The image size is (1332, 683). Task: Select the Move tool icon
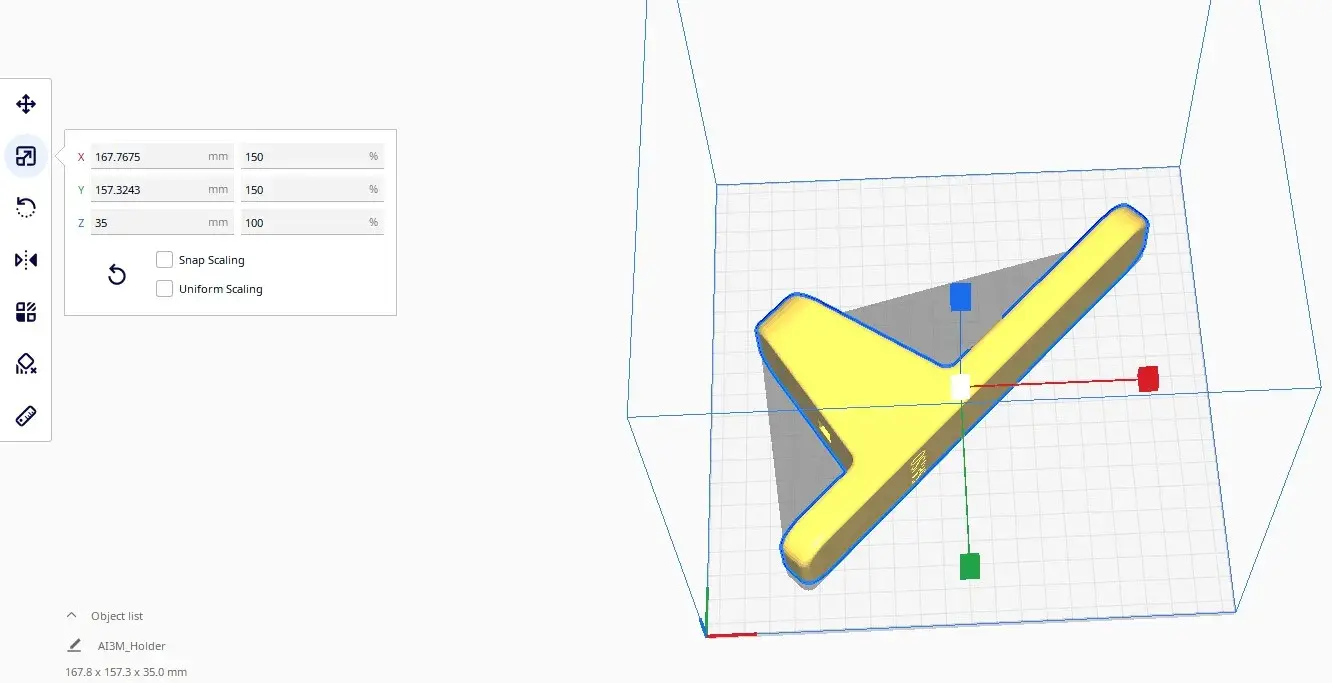coord(26,104)
